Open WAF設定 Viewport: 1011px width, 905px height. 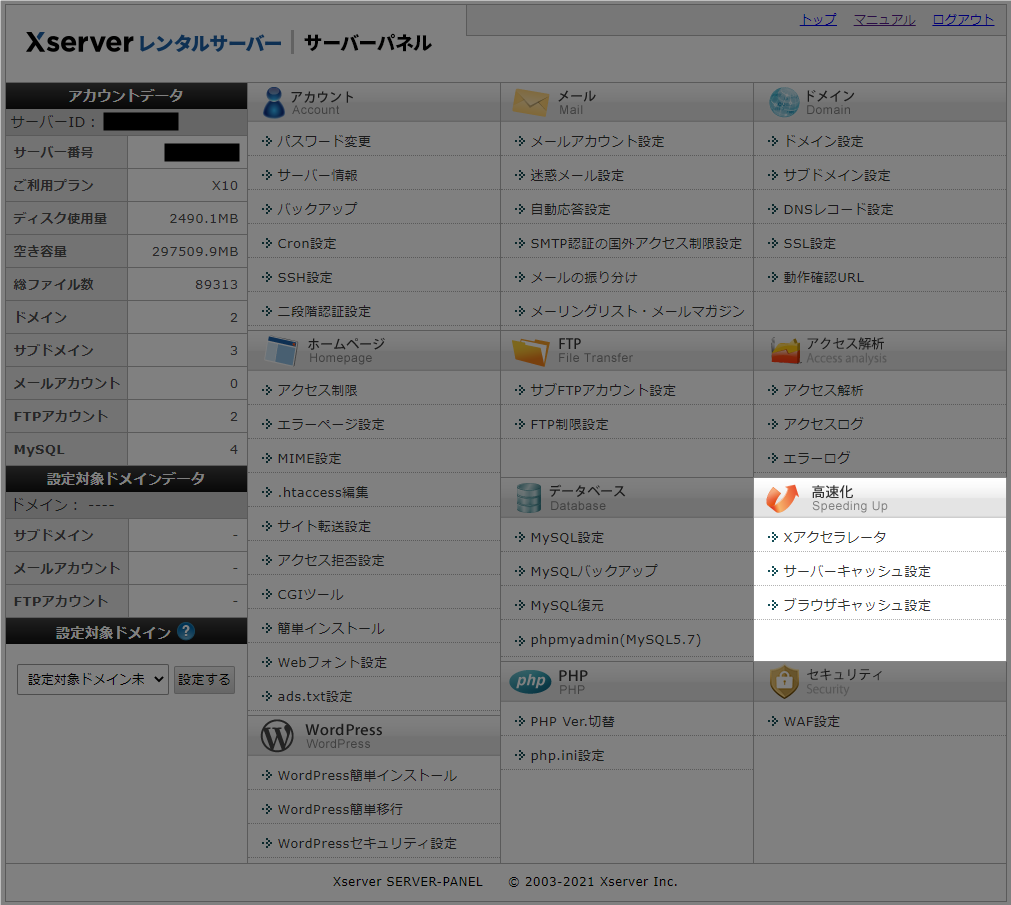coord(812,722)
